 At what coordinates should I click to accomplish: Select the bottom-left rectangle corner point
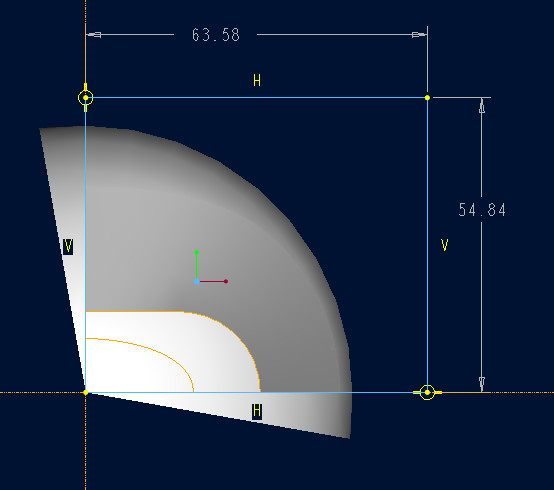tap(86, 392)
